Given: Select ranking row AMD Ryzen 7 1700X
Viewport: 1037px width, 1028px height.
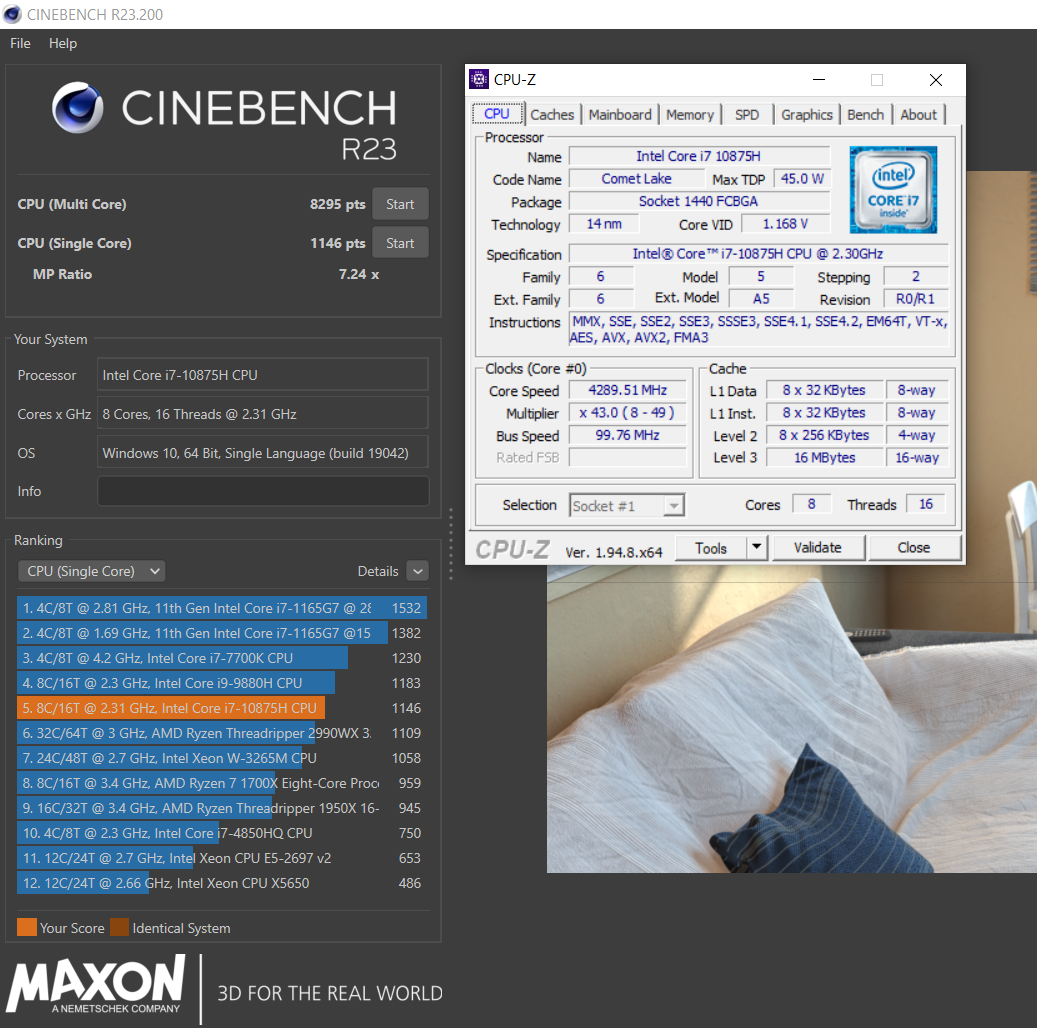Looking at the screenshot, I should 222,783.
